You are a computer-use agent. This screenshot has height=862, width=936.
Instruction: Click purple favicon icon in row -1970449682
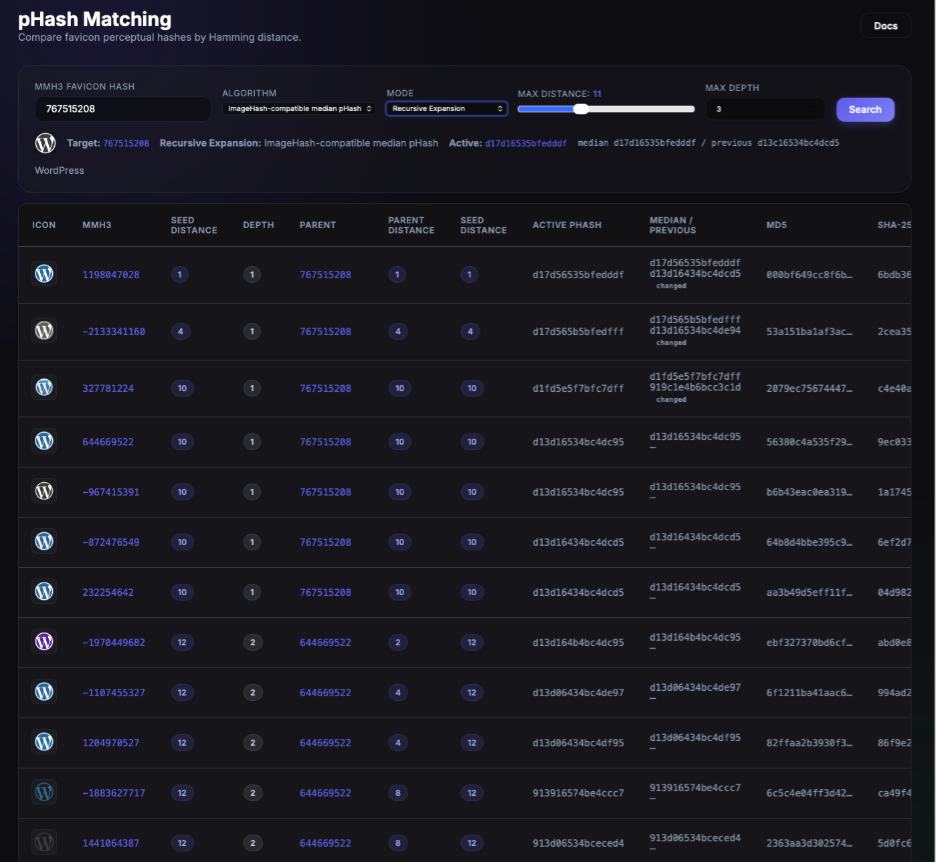(x=44, y=642)
